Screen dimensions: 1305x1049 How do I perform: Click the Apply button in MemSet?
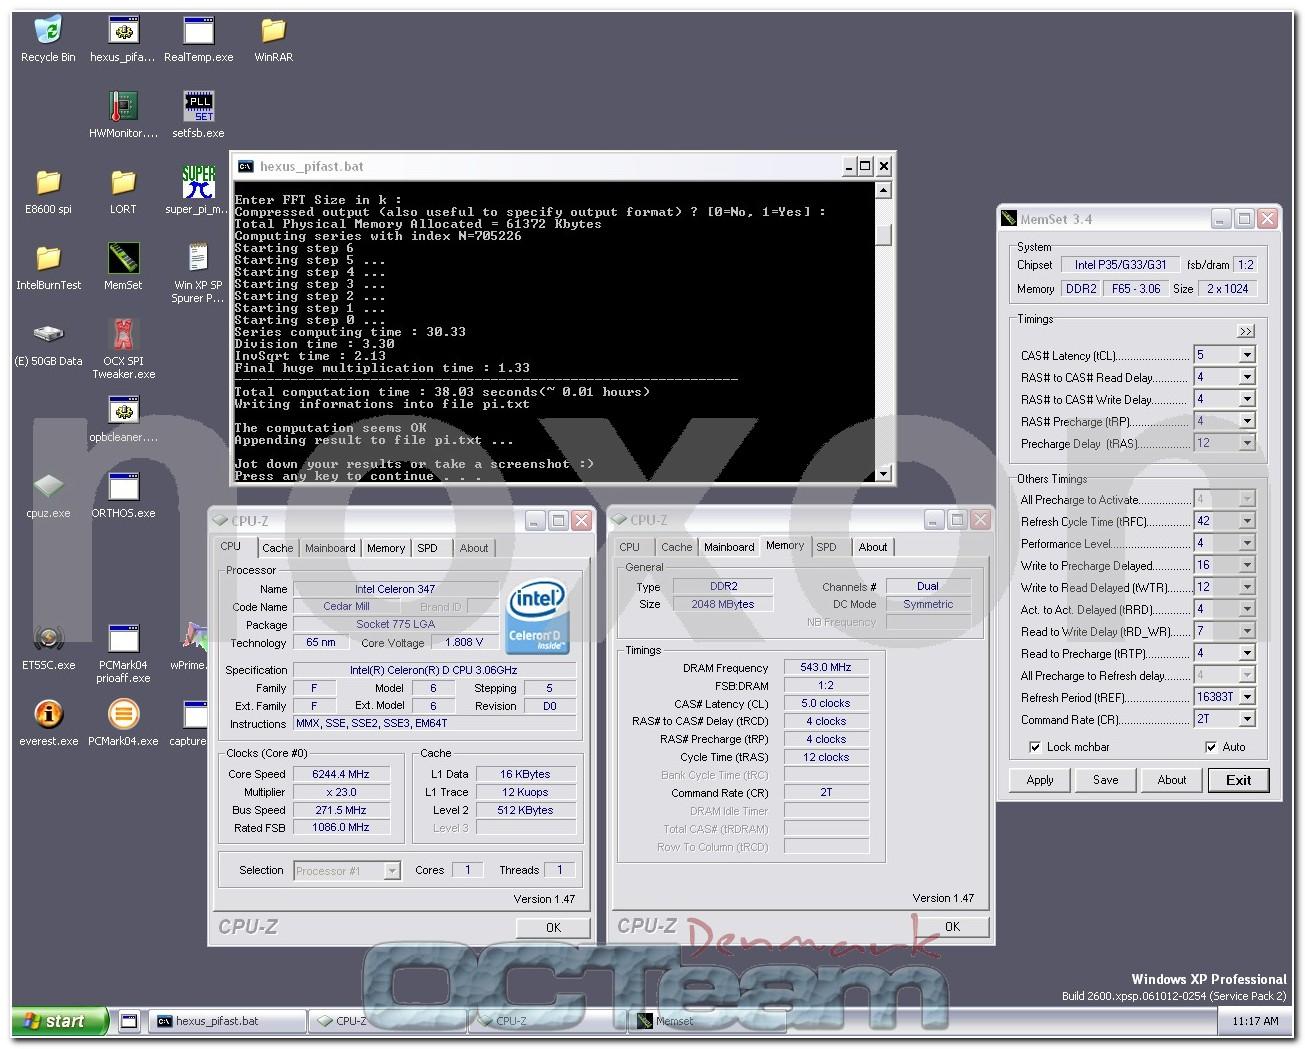1040,780
